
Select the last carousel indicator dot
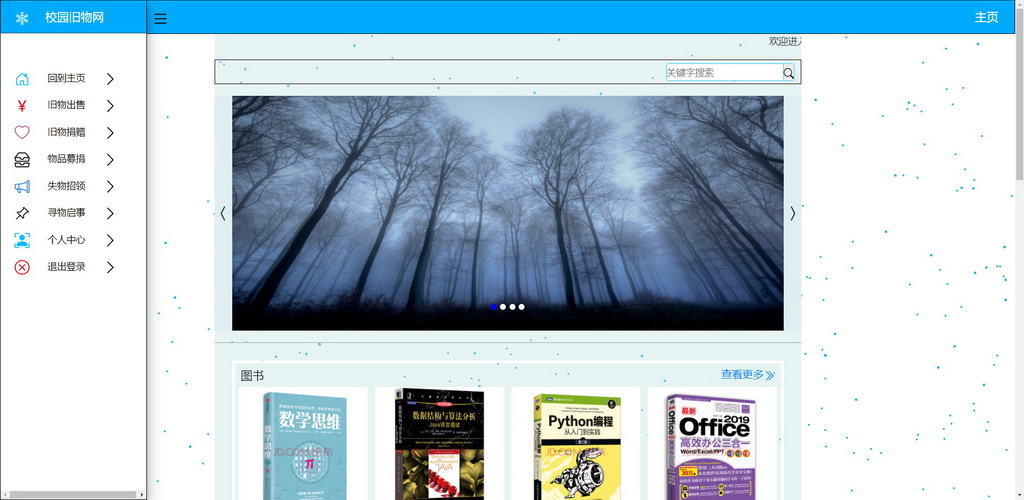click(x=521, y=307)
